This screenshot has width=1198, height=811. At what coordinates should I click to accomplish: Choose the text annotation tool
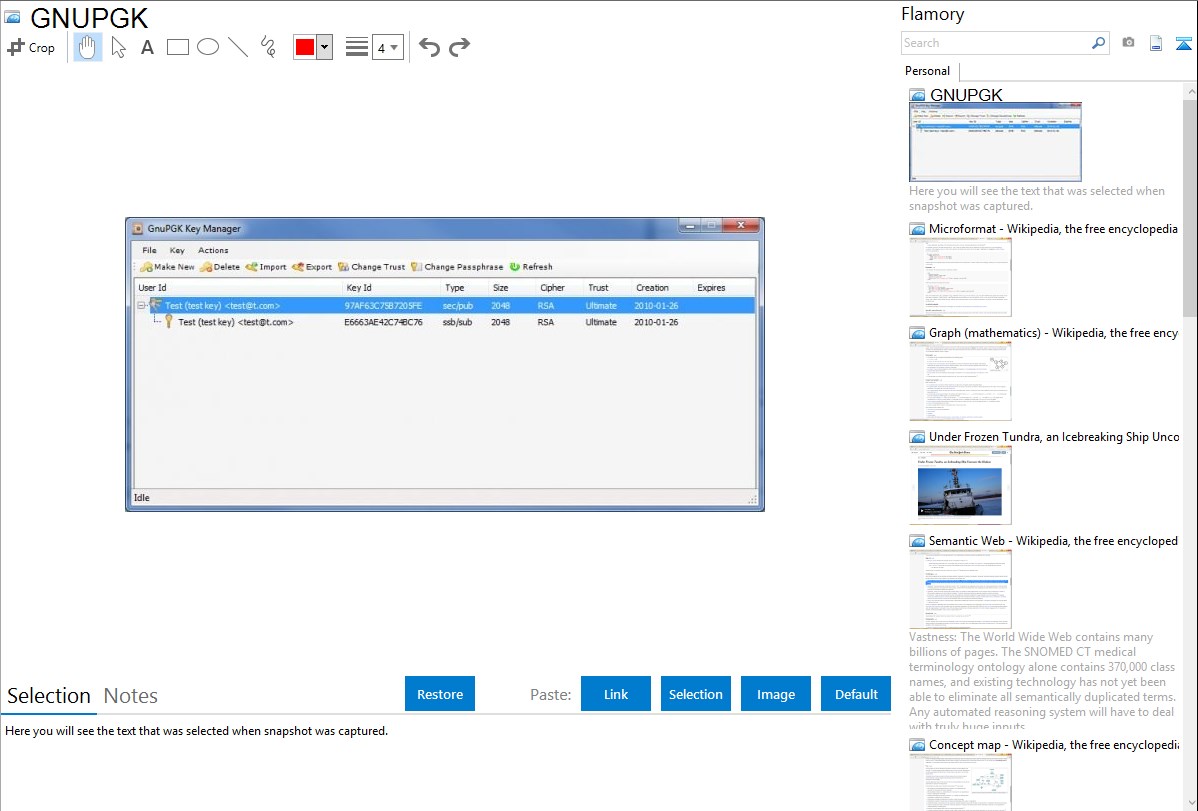pyautogui.click(x=147, y=47)
